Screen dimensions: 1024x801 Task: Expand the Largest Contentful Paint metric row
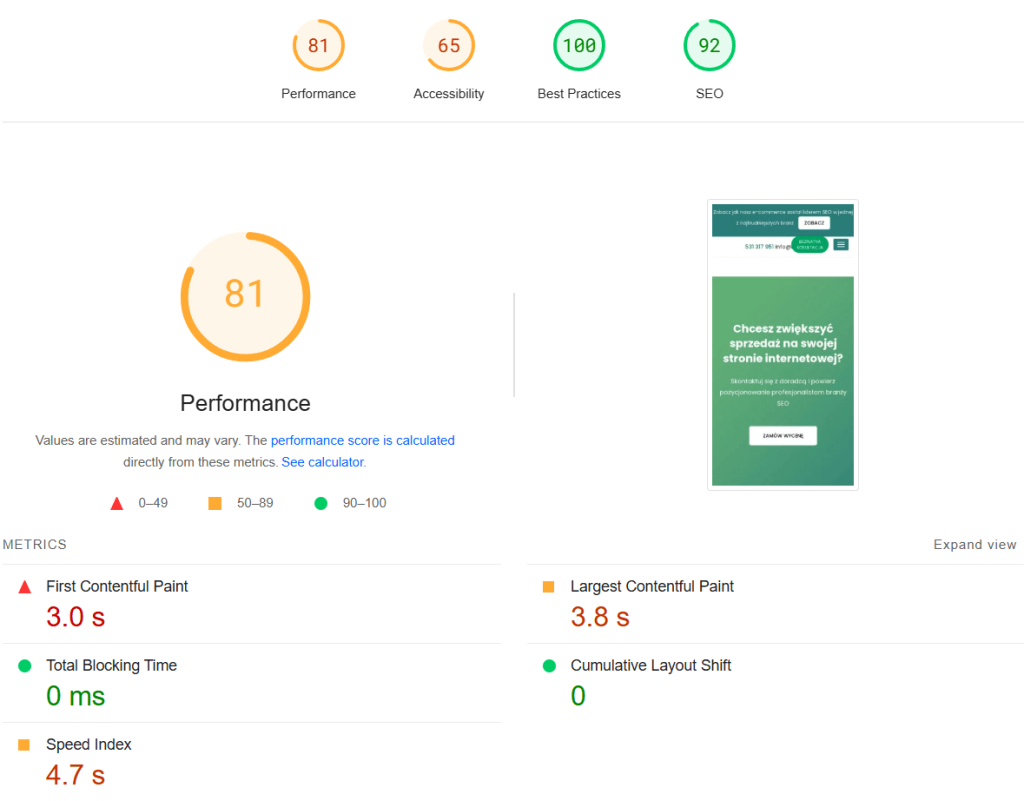652,587
